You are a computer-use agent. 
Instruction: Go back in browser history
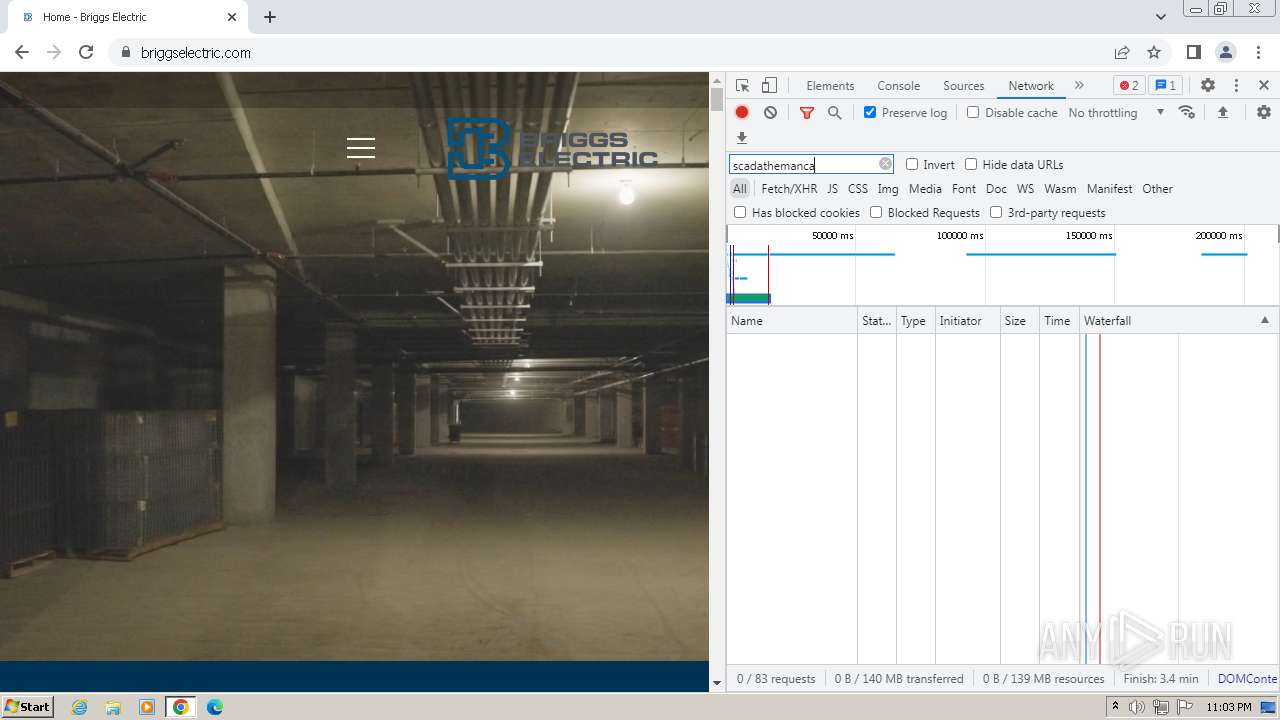click(x=22, y=52)
